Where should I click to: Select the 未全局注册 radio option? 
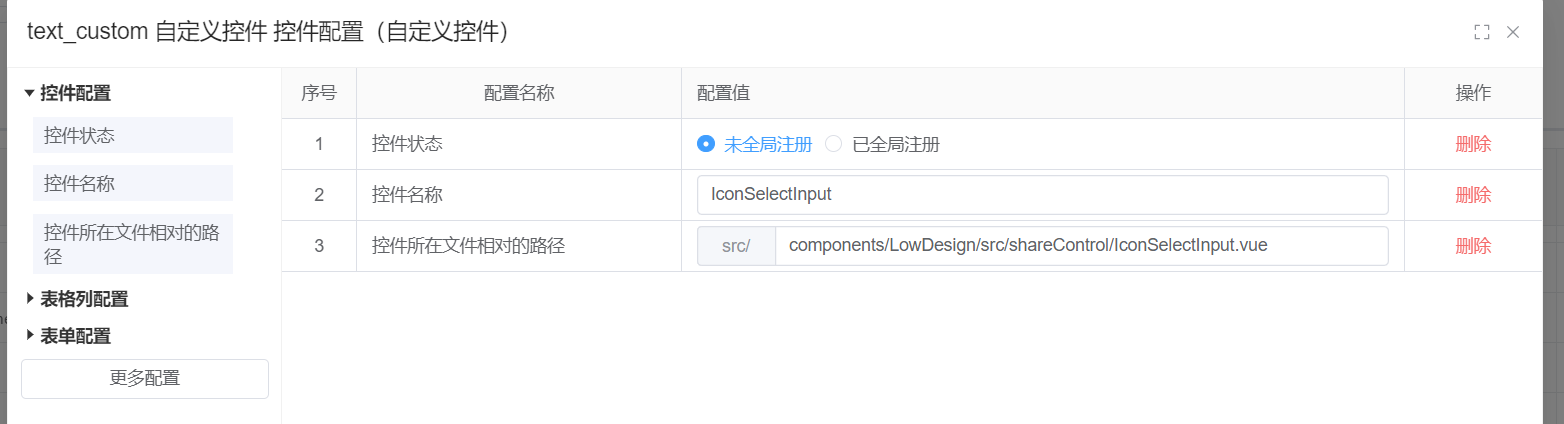pyautogui.click(x=706, y=144)
